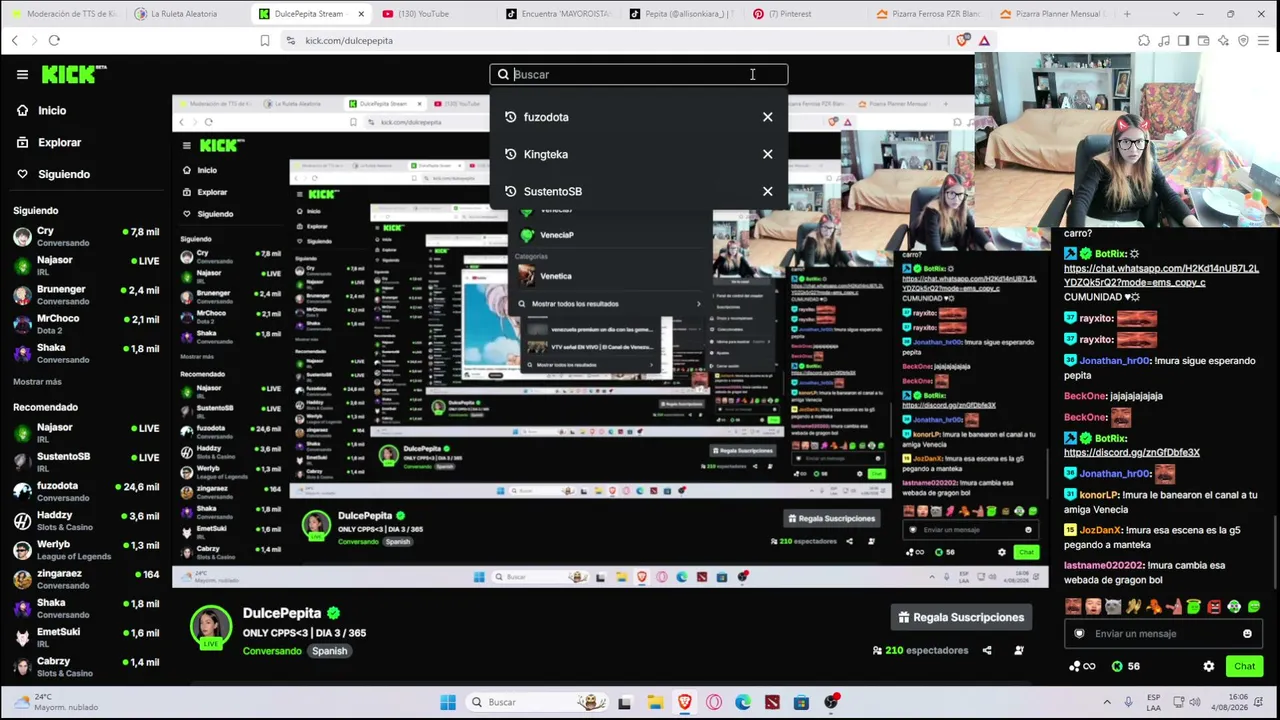Select recent search fuzodota
The height and width of the screenshot is (720, 1280).
546,117
